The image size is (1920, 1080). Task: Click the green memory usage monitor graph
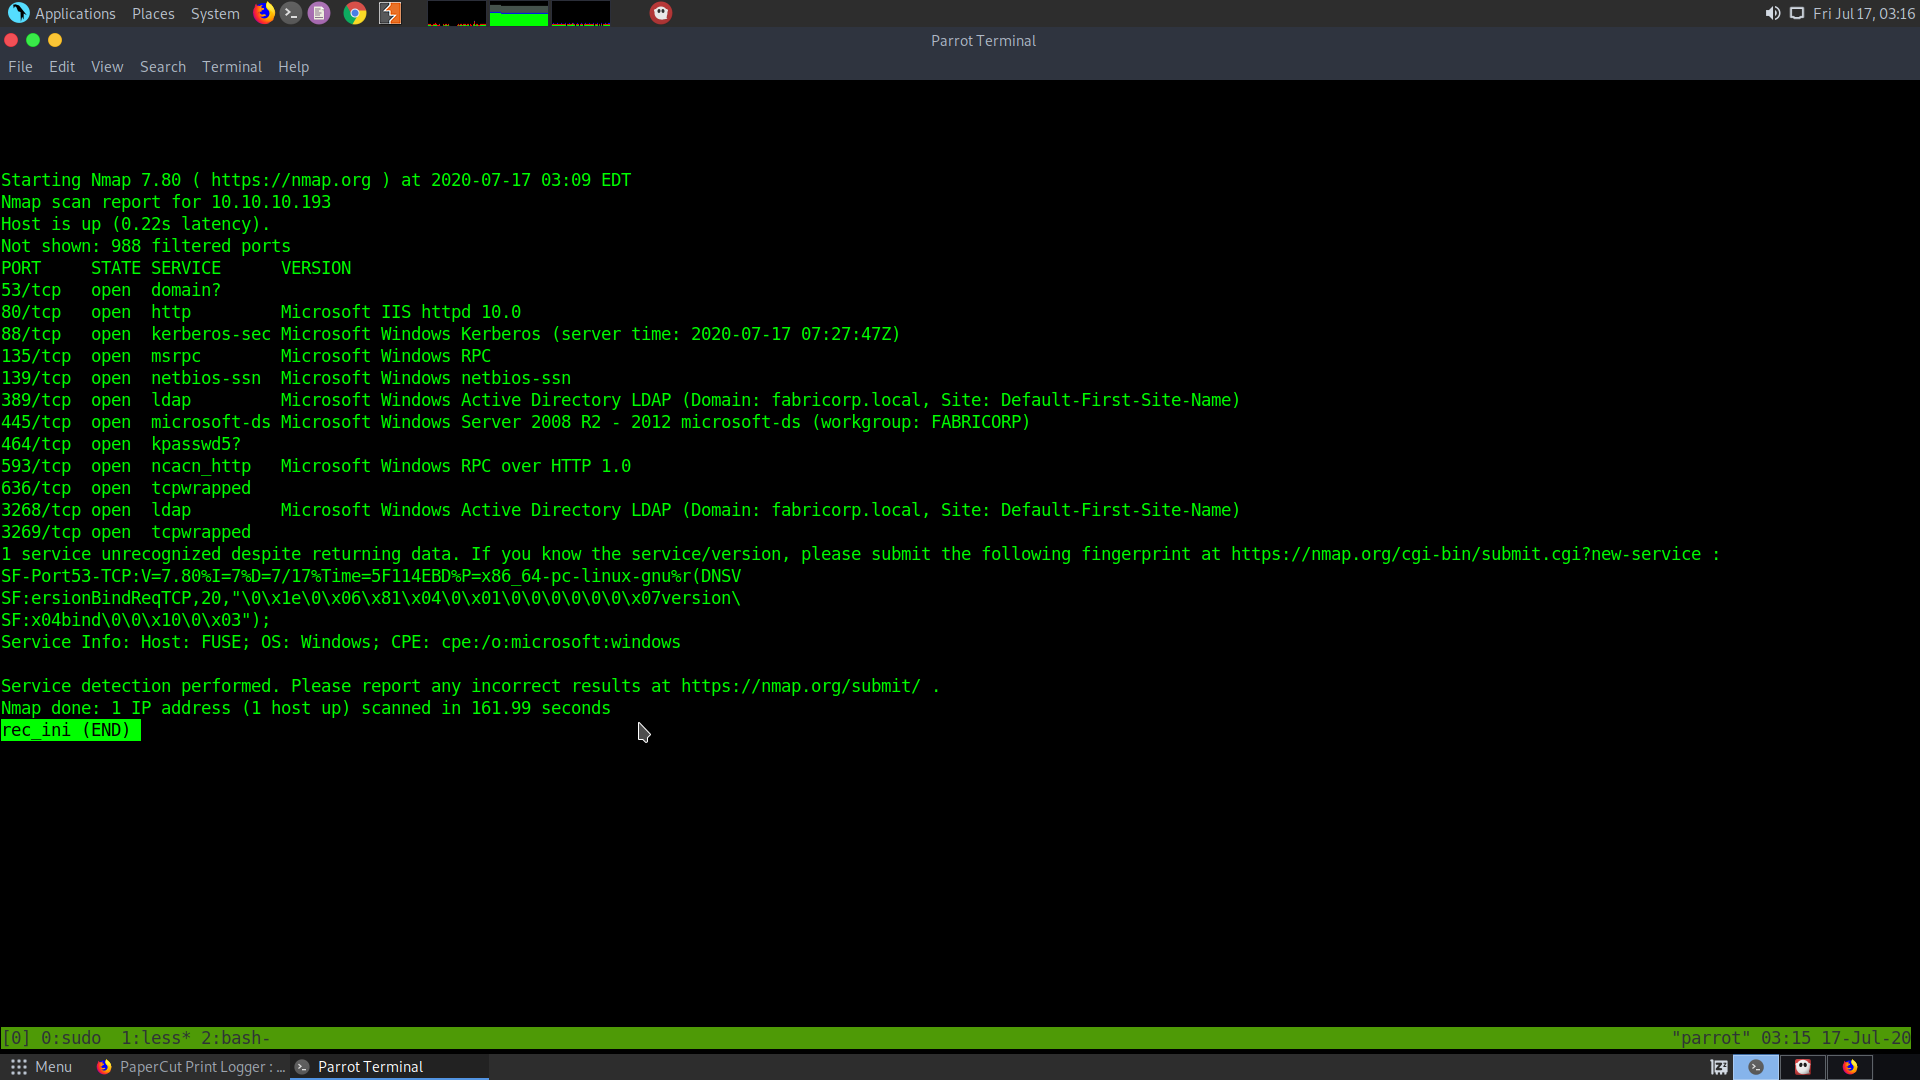(518, 14)
